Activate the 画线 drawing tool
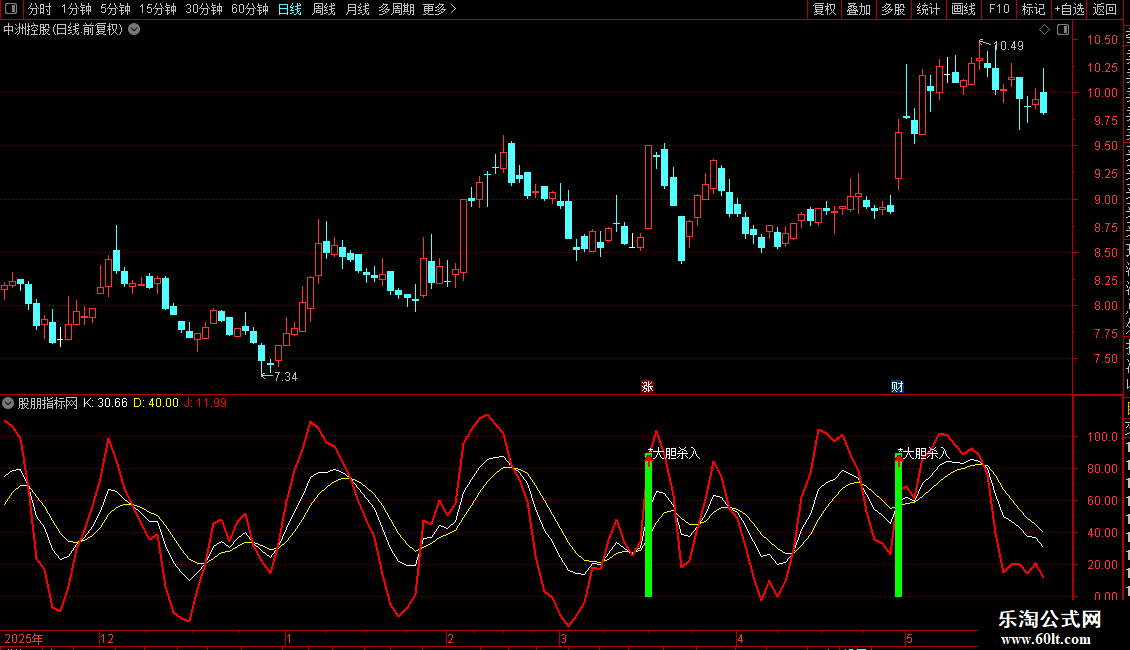 [964, 9]
